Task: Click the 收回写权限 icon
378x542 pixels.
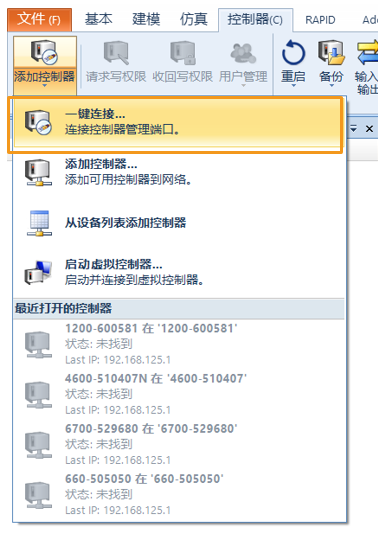Action: pyautogui.click(x=183, y=53)
